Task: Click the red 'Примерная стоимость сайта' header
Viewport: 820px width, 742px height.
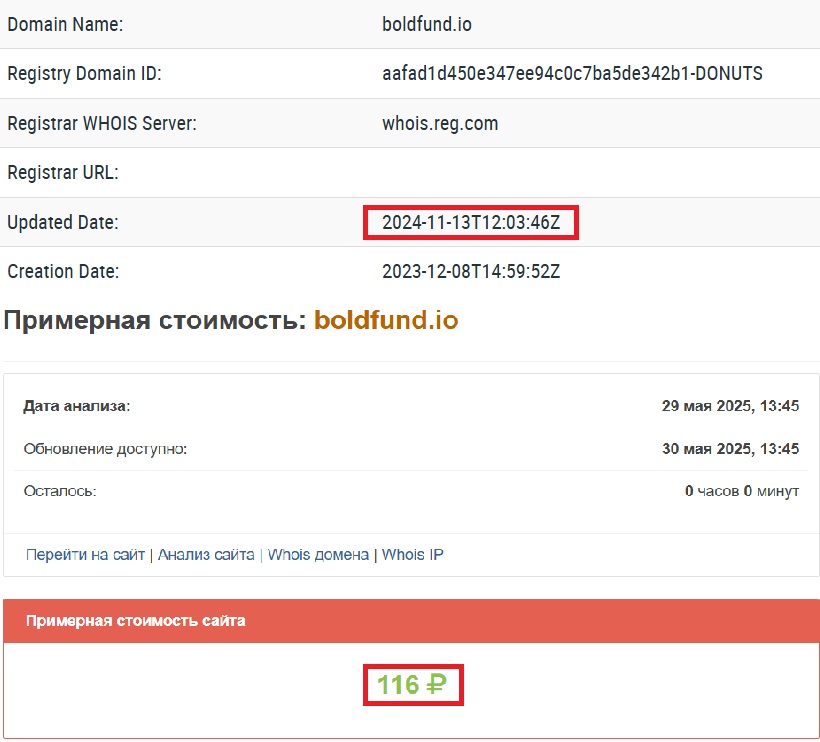Action: 135,621
